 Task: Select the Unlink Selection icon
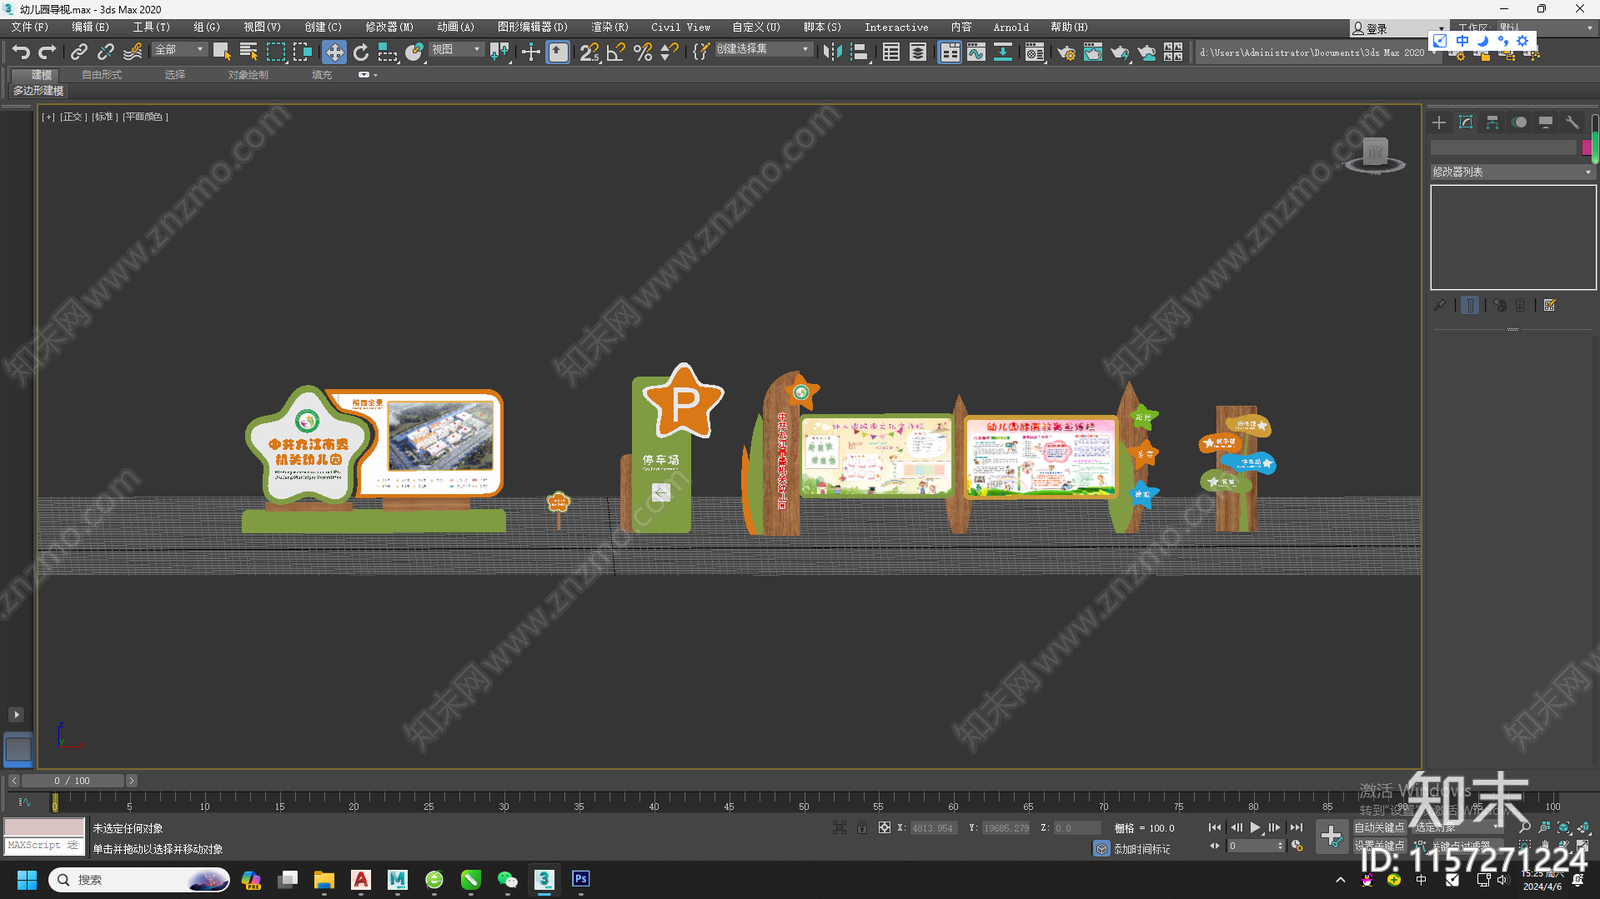(105, 52)
